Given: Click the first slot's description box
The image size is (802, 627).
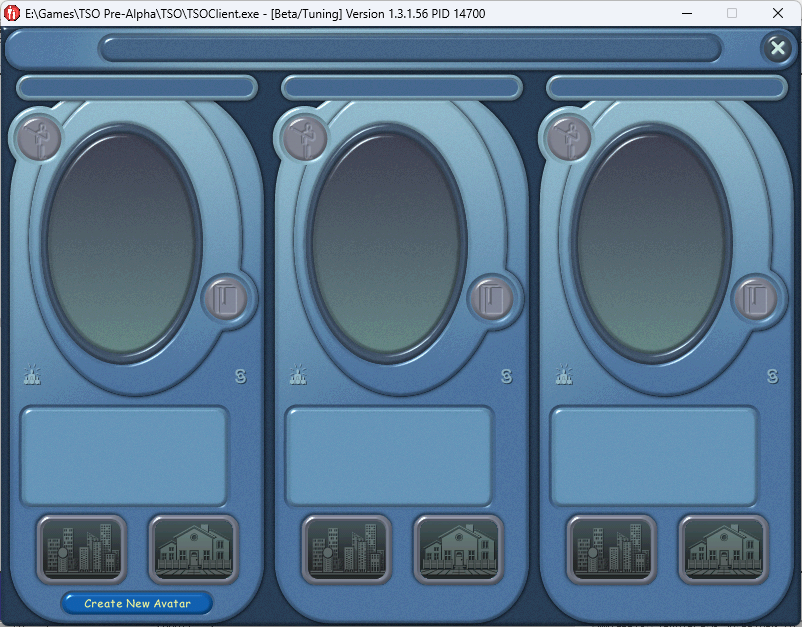Looking at the screenshot, I should pos(124,456).
